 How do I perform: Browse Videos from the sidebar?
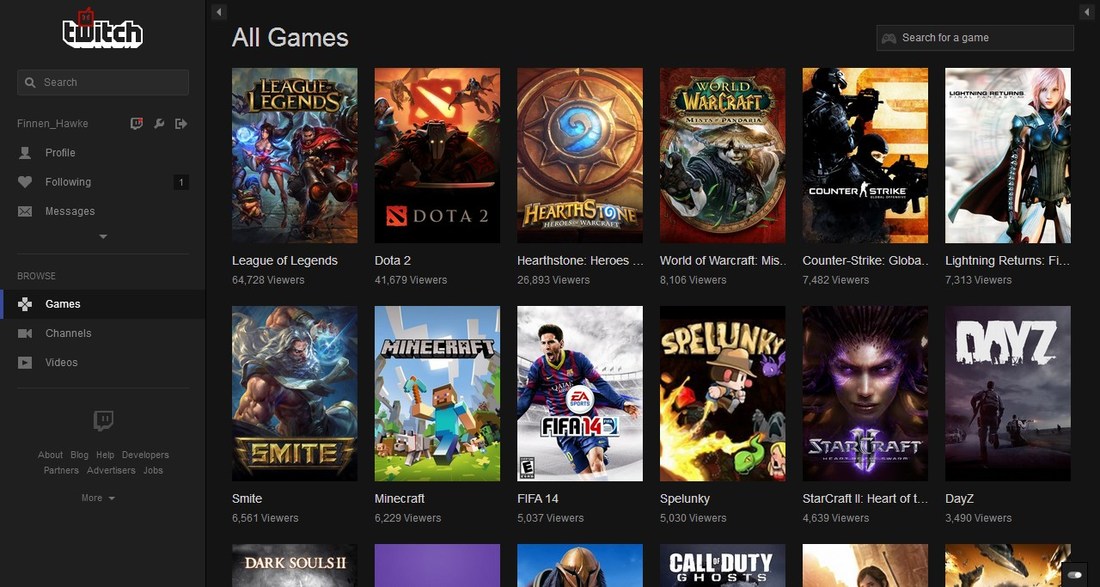click(61, 363)
